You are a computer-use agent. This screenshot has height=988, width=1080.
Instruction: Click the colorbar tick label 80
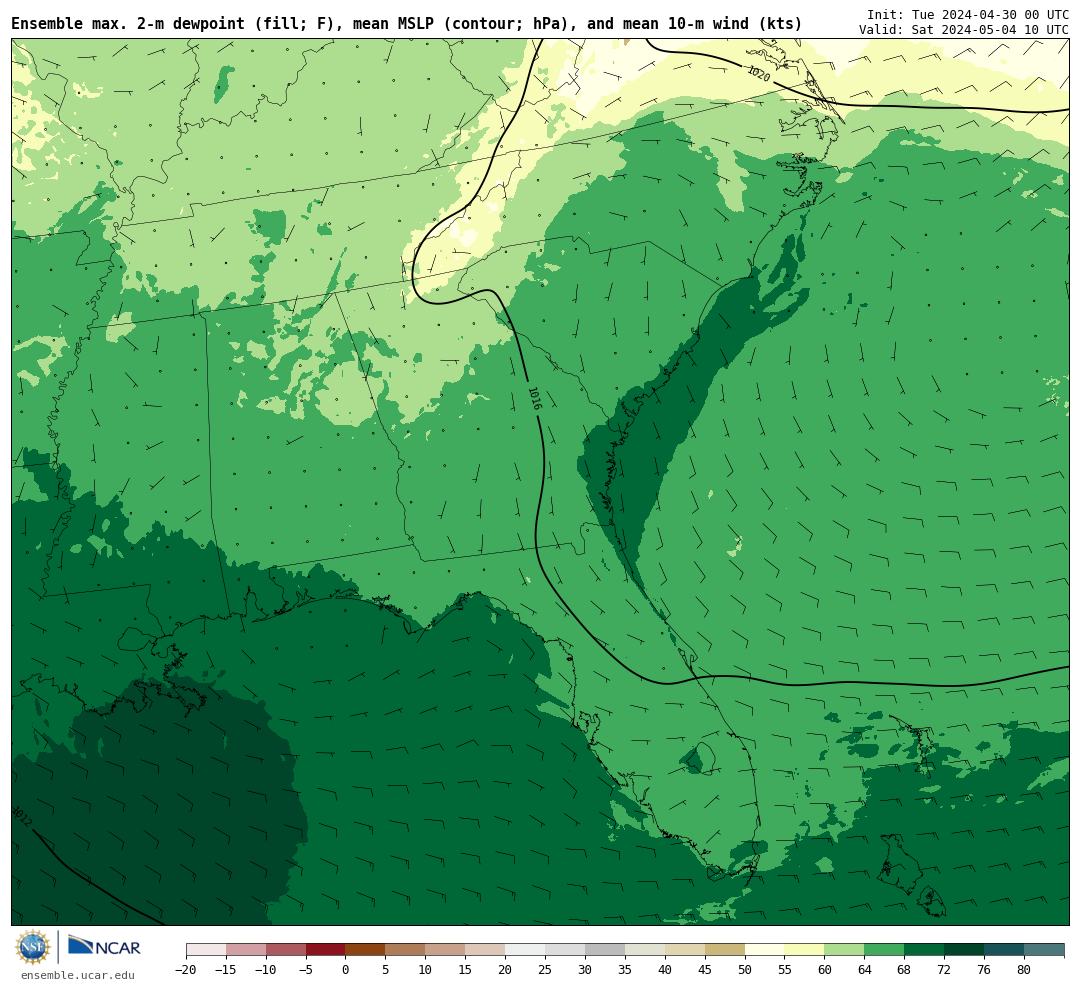pyautogui.click(x=1024, y=969)
